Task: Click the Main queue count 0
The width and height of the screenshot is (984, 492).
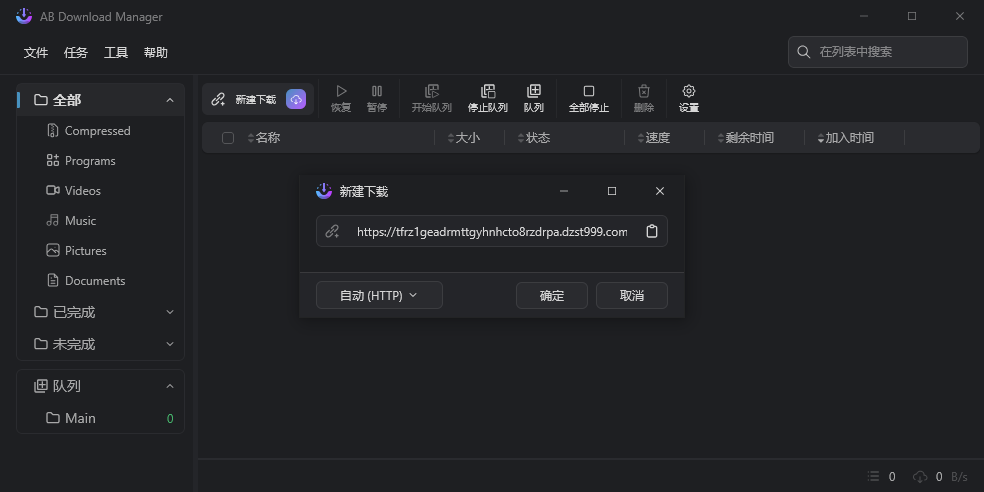Action: click(x=170, y=419)
